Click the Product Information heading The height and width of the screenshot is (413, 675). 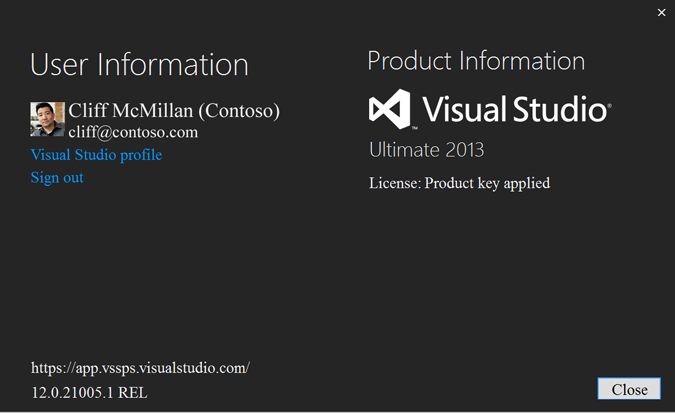tap(476, 61)
